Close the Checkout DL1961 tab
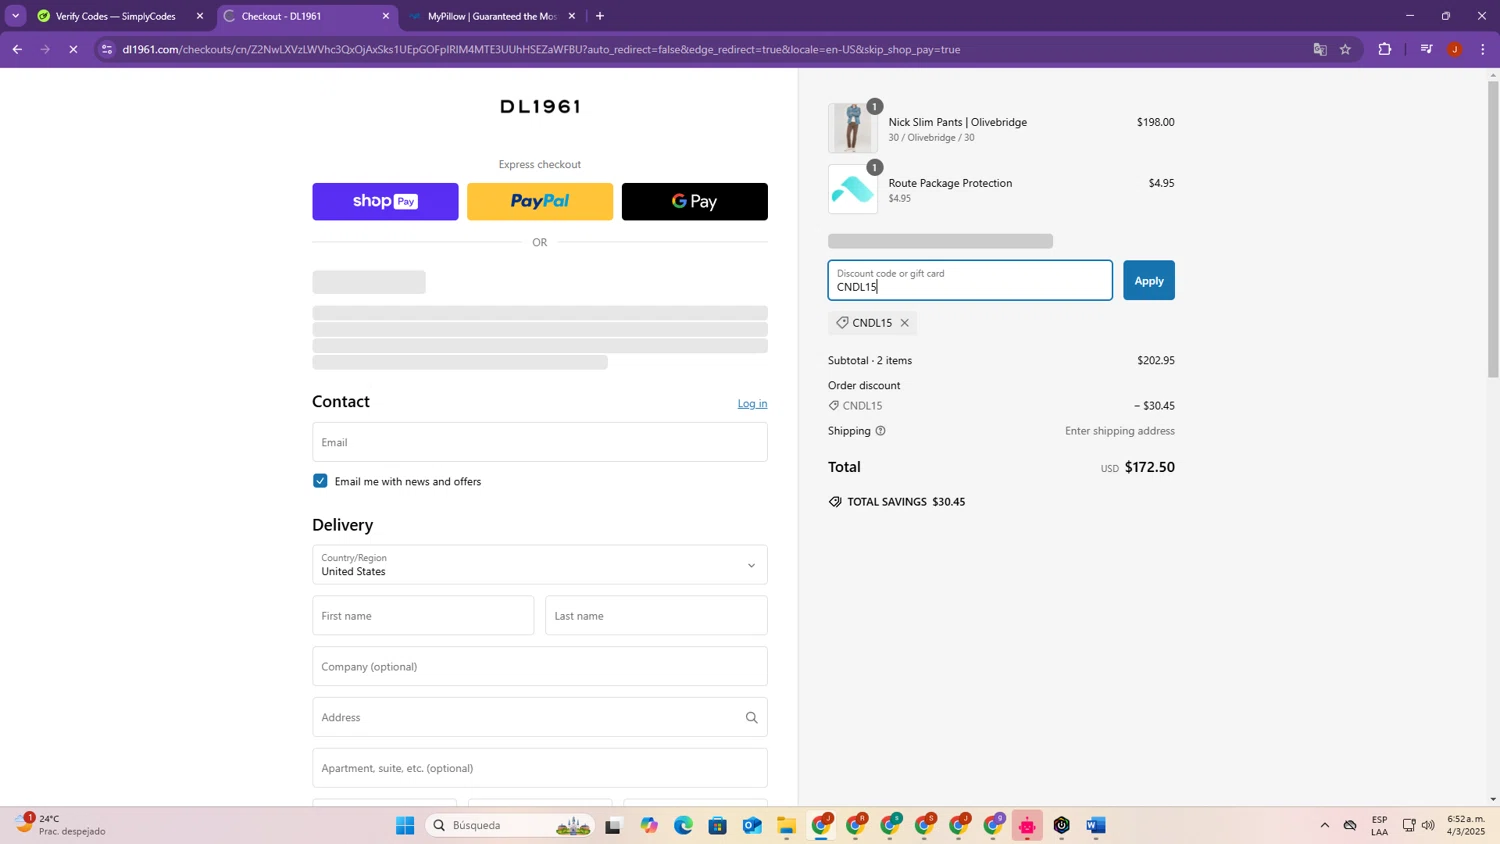Image resolution: width=1500 pixels, height=844 pixels. click(386, 16)
